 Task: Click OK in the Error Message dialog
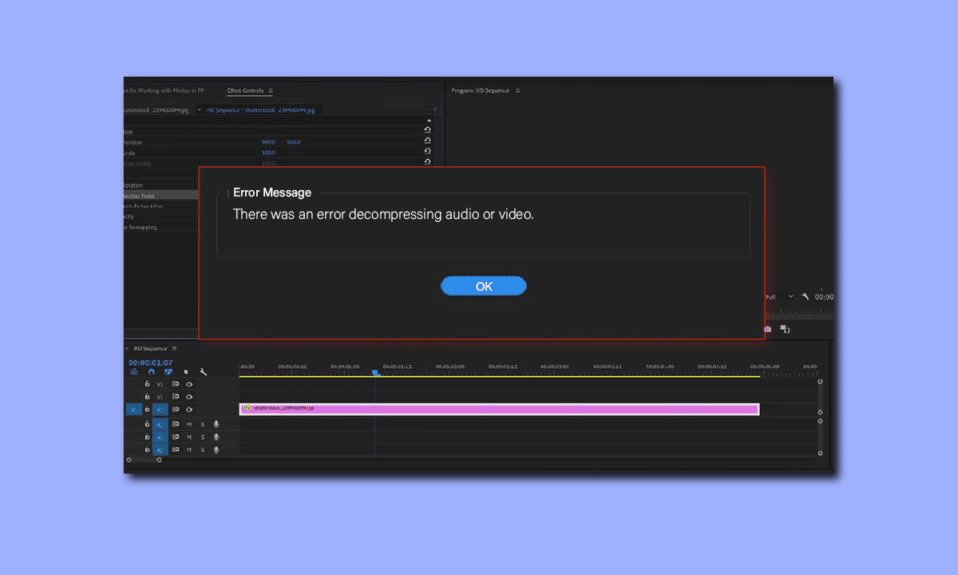pyautogui.click(x=483, y=286)
